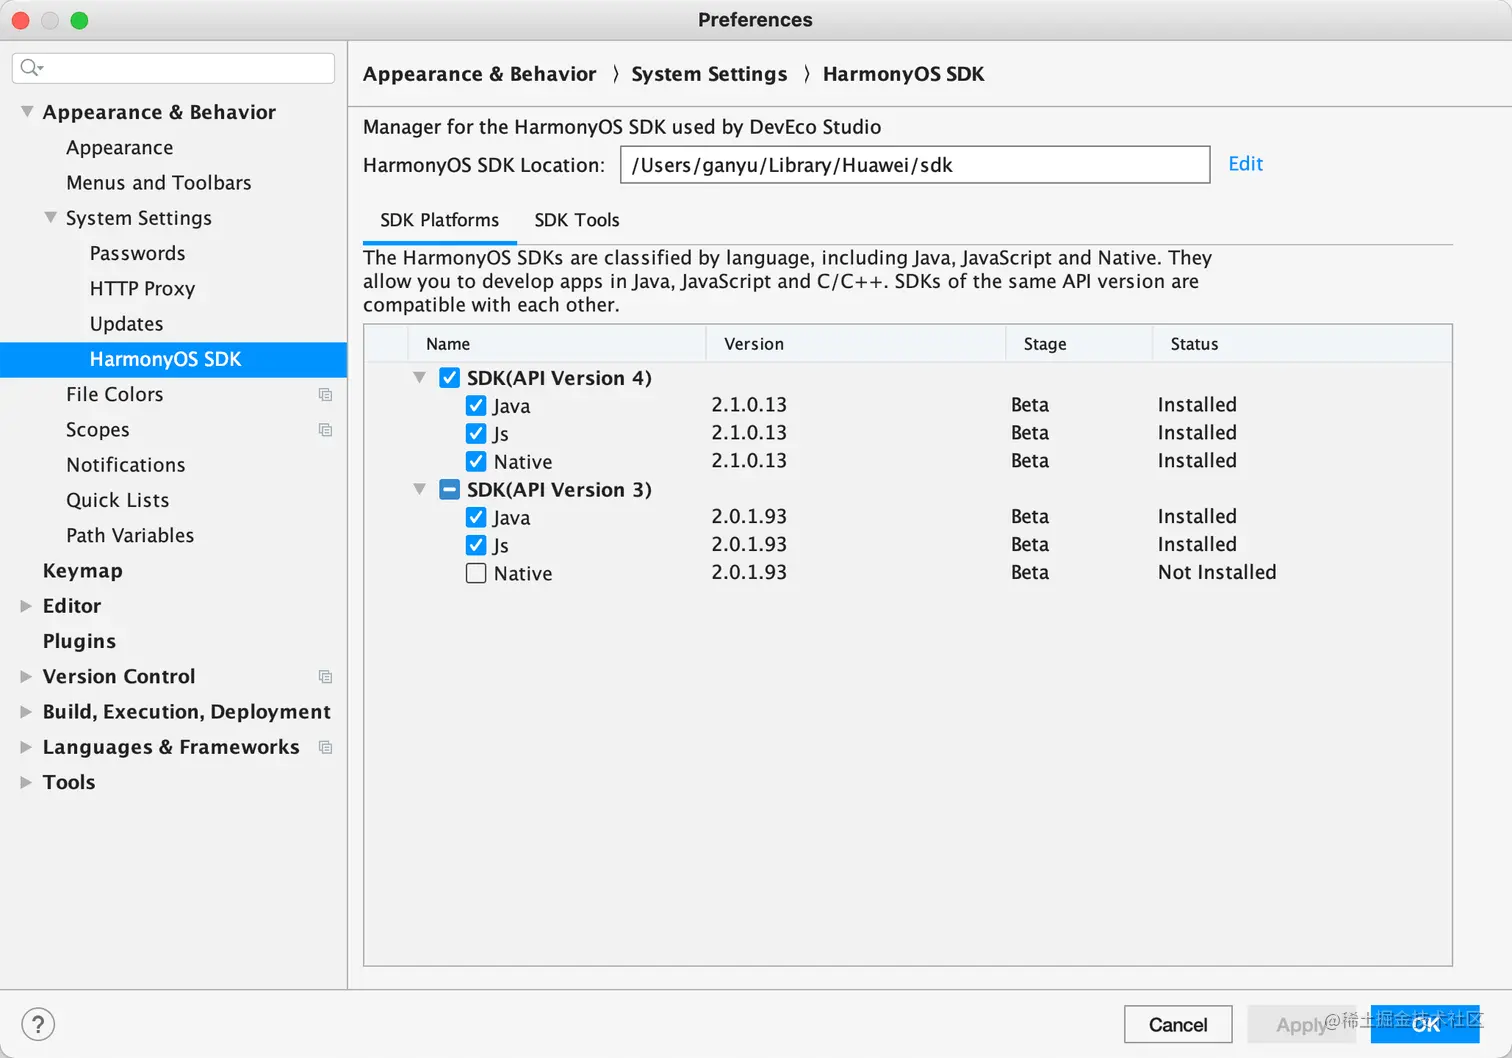1512x1058 pixels.
Task: Open Quick Lists settings
Action: tap(117, 500)
